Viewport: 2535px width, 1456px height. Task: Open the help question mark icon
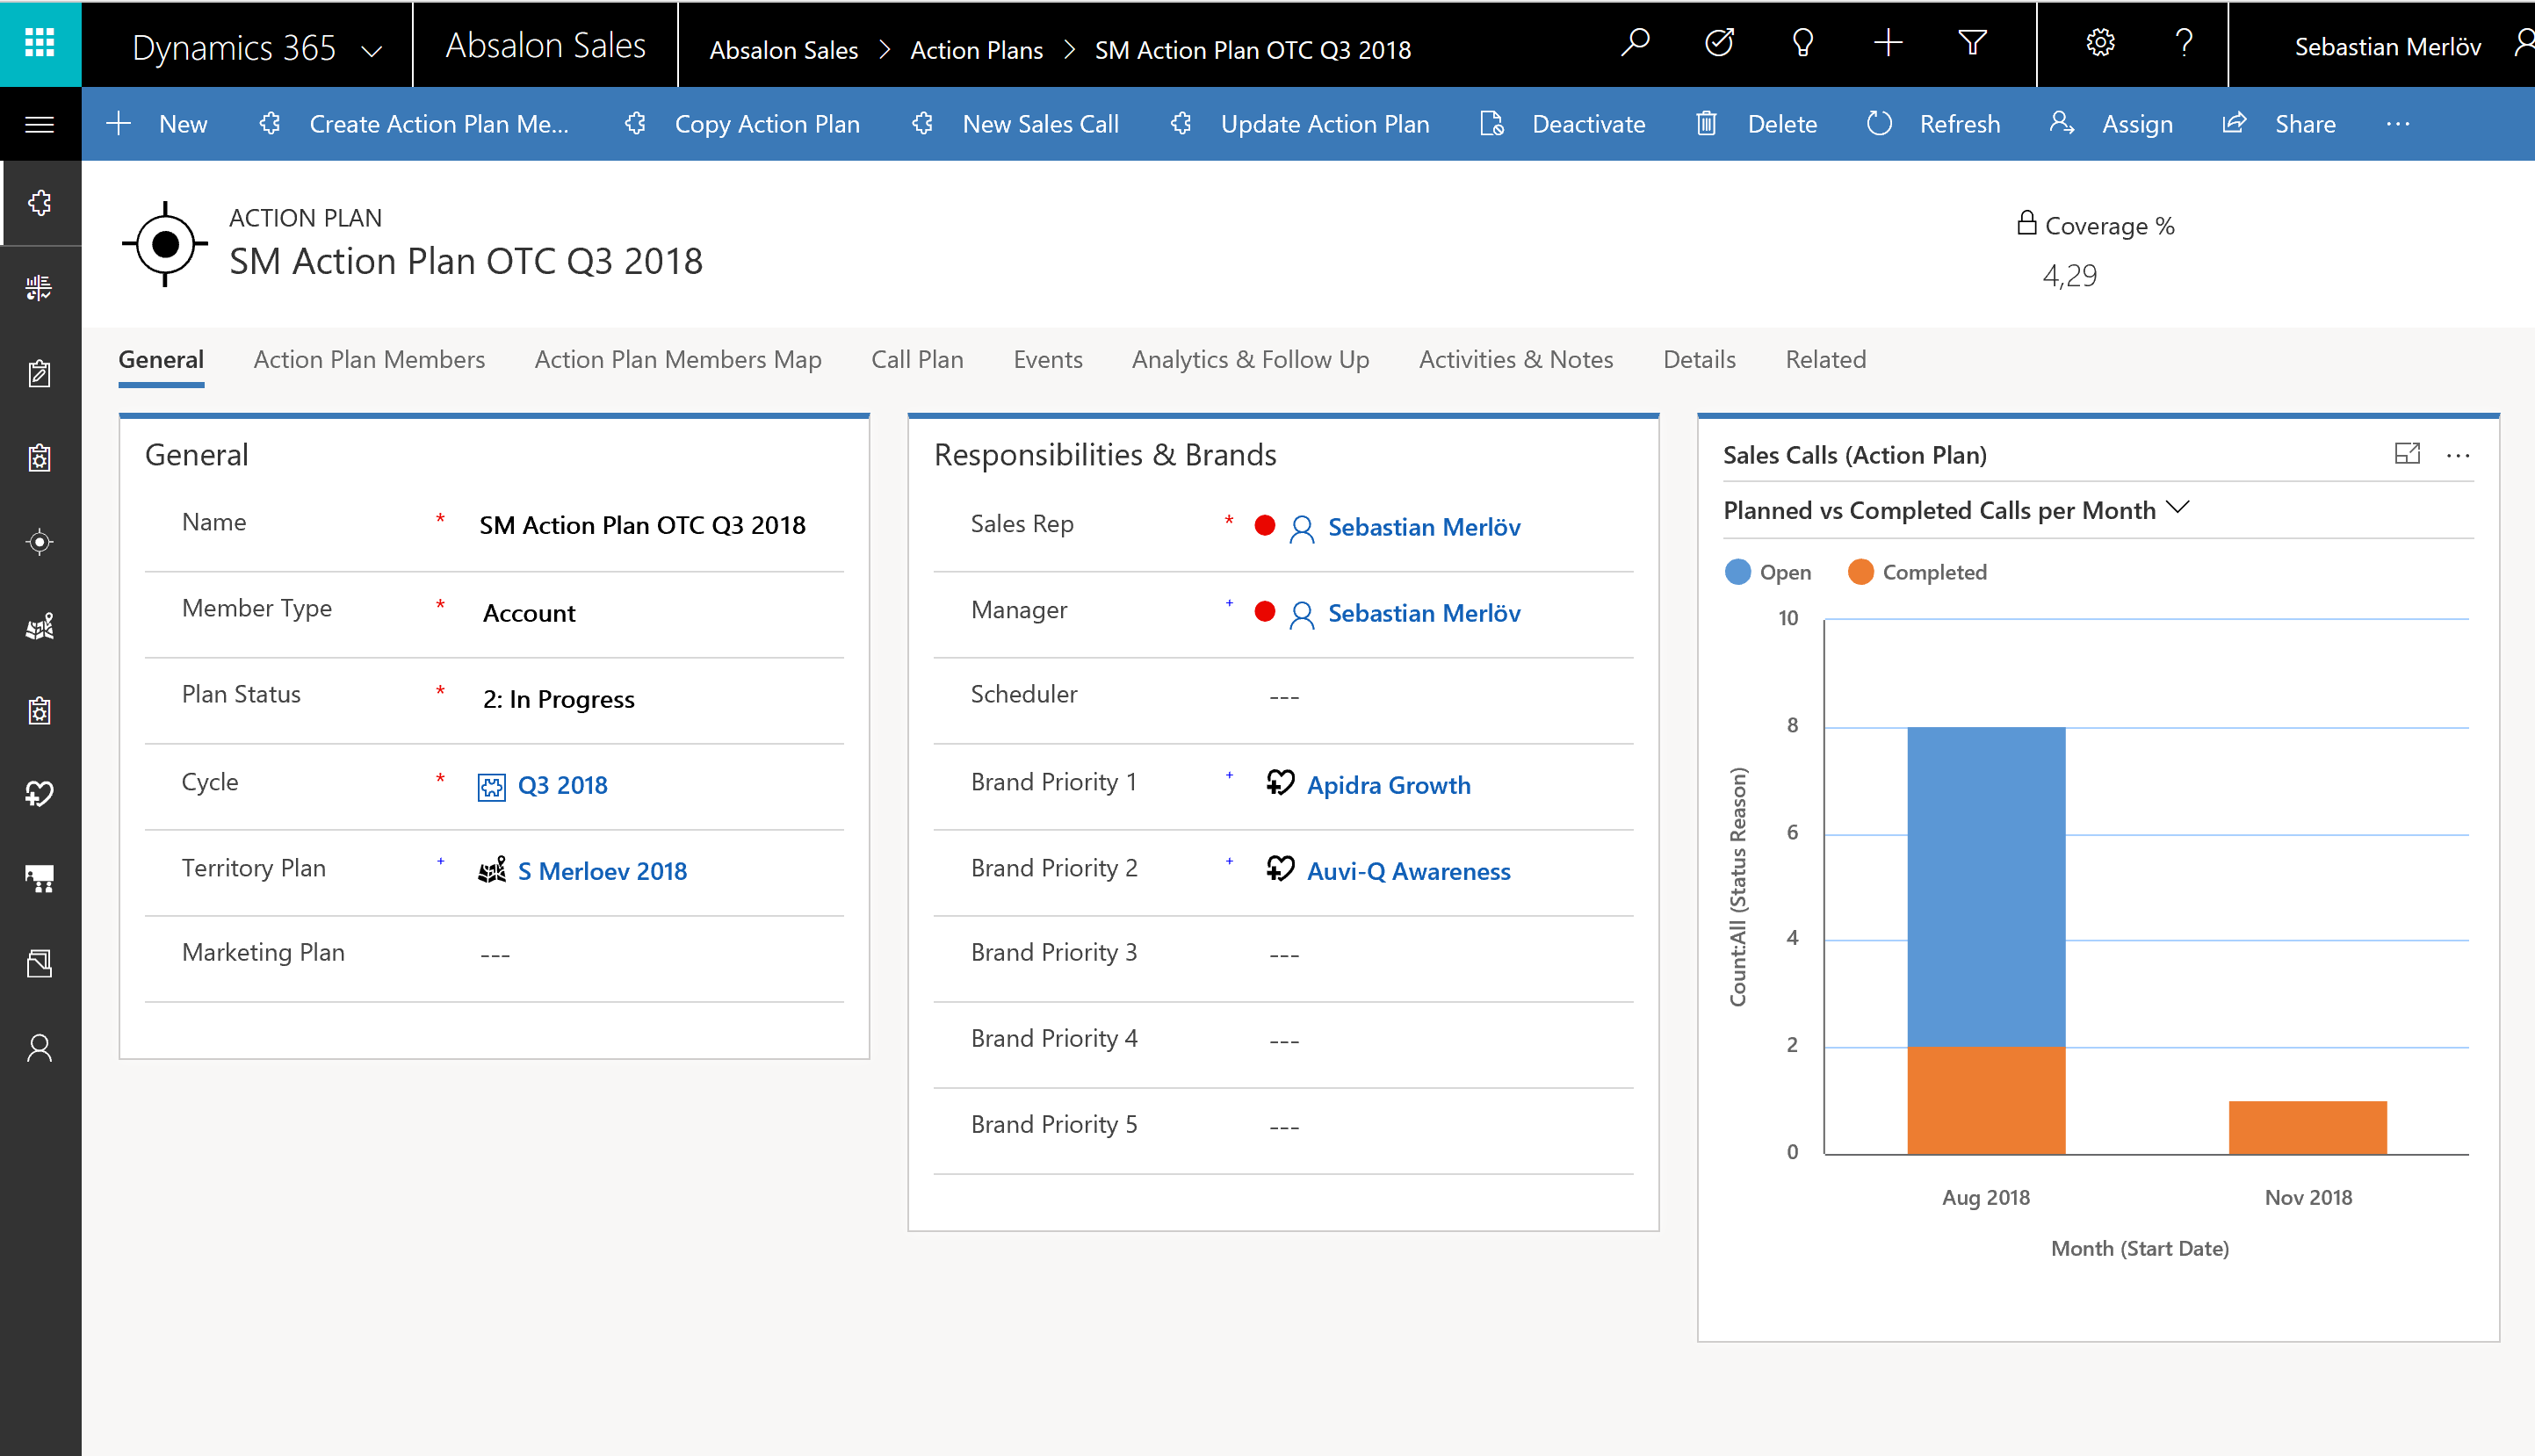(2184, 43)
